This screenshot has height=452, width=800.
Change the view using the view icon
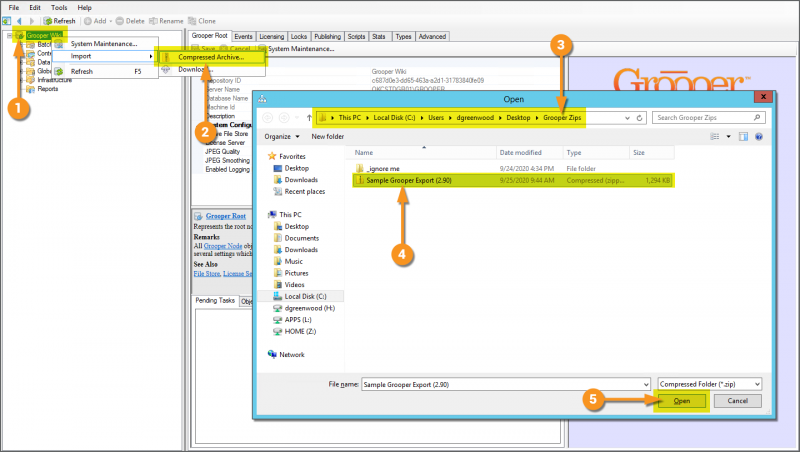715,137
